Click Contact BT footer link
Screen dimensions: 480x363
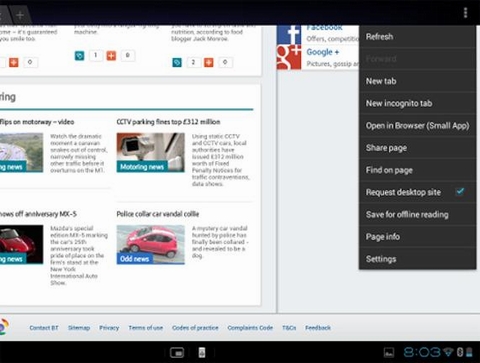[x=44, y=328]
